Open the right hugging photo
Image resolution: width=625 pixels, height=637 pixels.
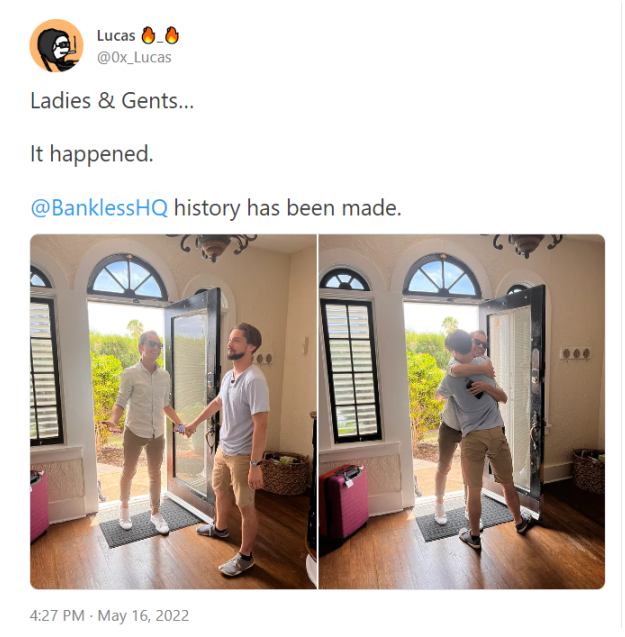462,411
